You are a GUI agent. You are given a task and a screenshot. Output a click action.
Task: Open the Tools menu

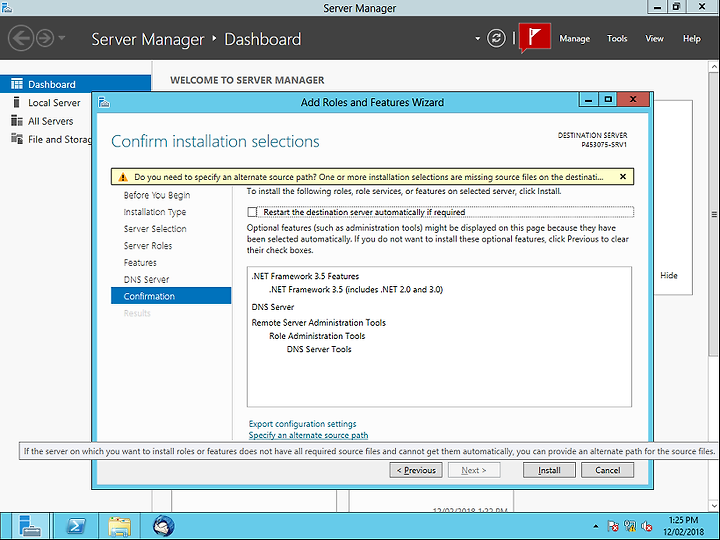[617, 39]
